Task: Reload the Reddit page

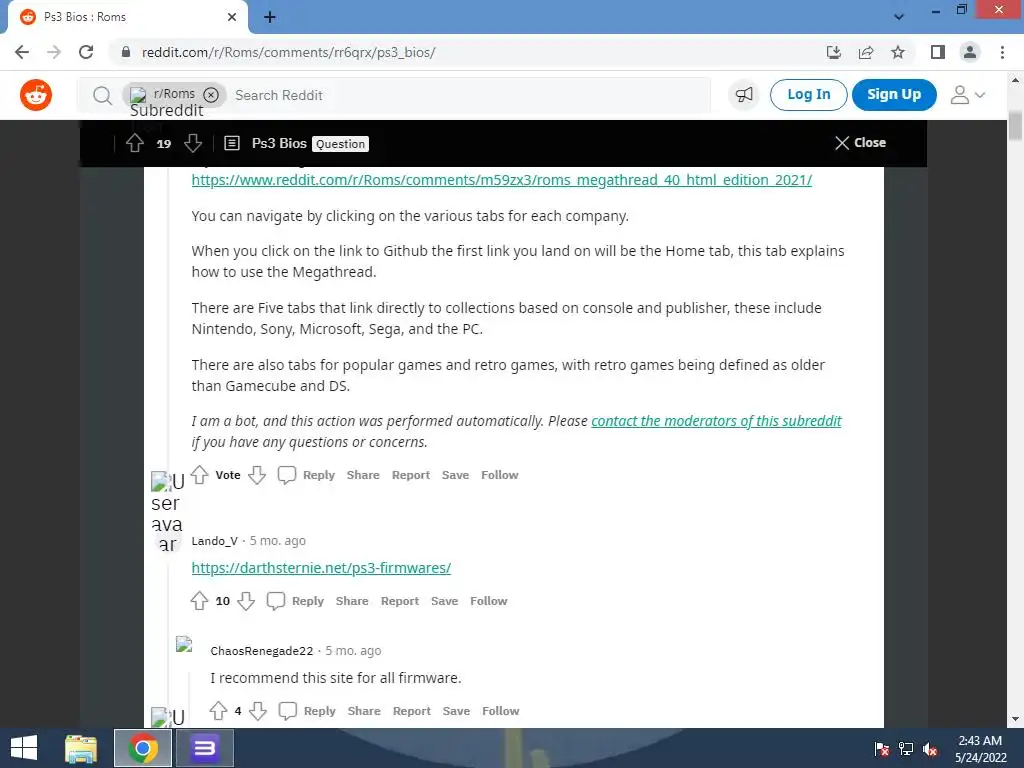Action: (86, 52)
